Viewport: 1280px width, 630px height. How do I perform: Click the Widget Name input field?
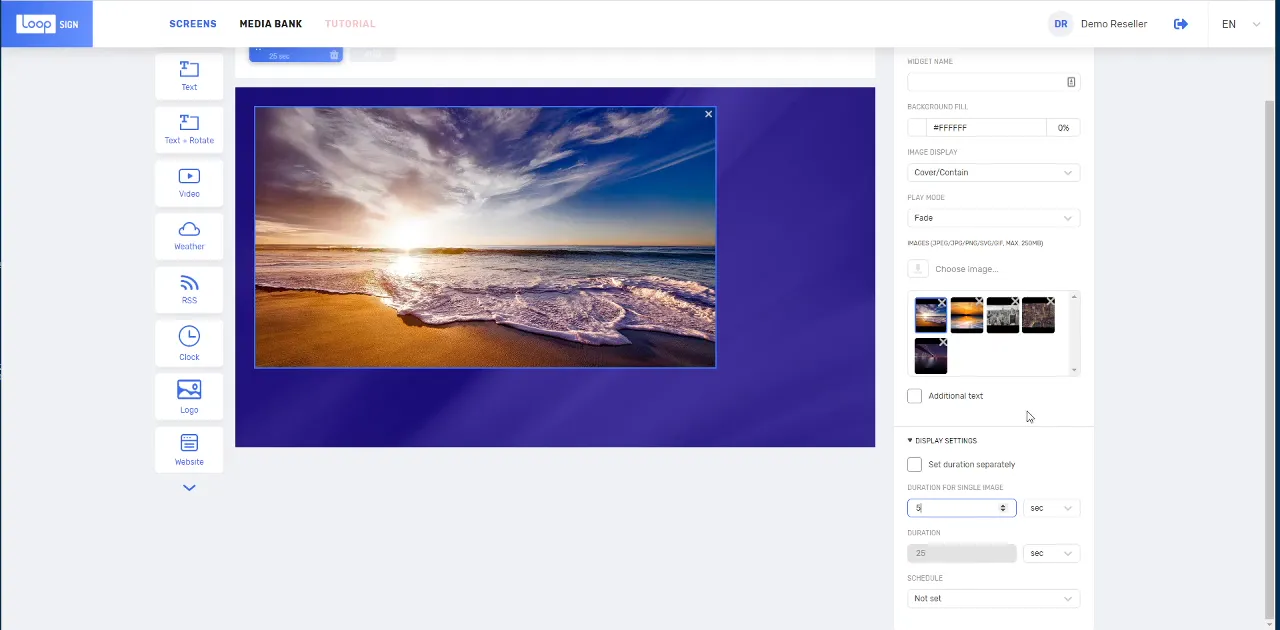(993, 82)
